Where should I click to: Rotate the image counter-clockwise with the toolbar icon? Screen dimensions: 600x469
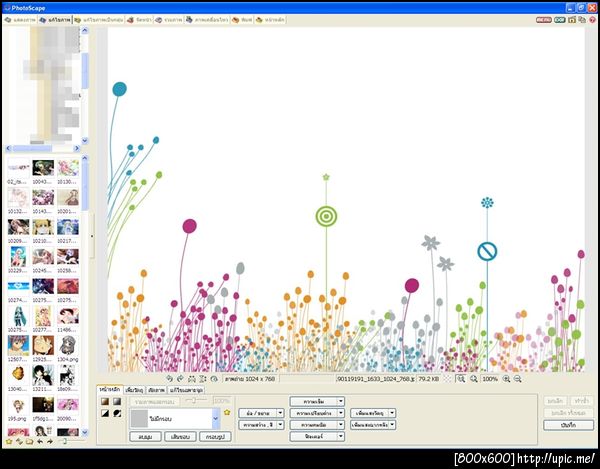[x=169, y=379]
